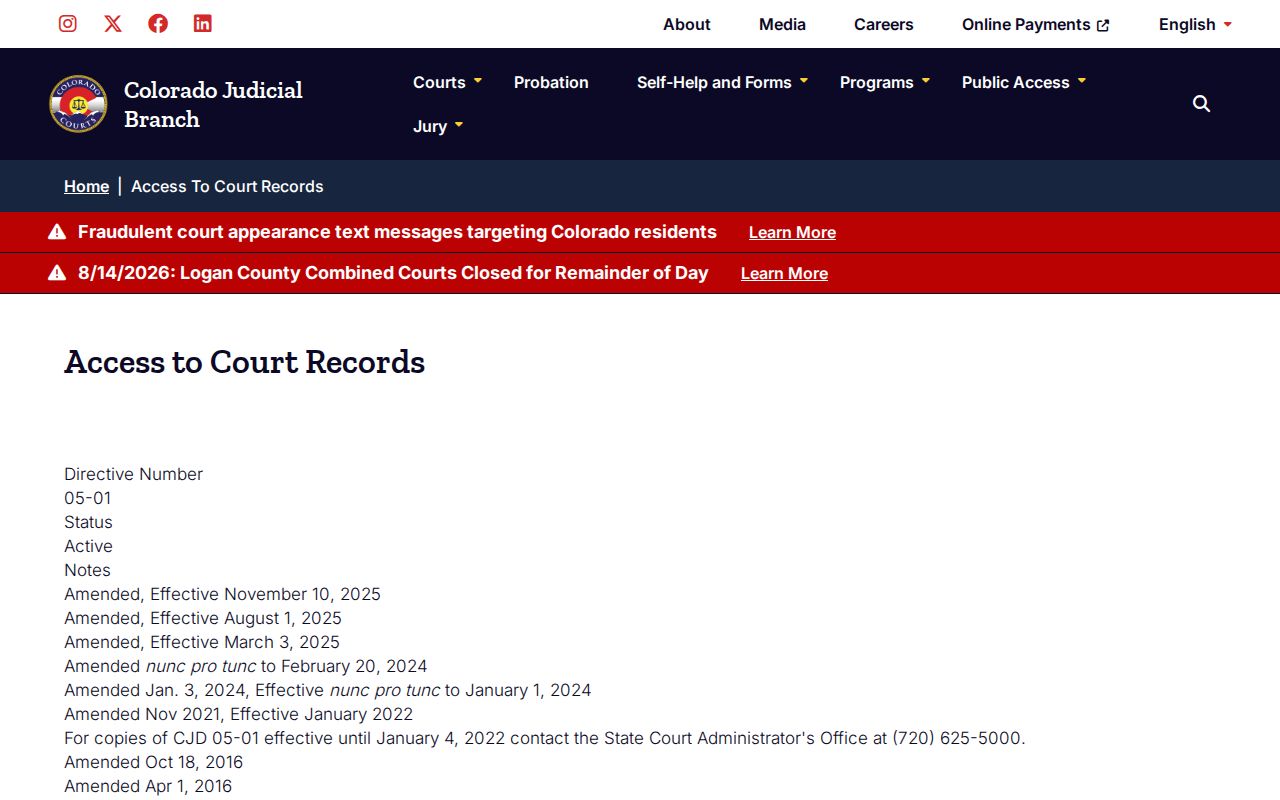Click the fraudulent court appearance alert headline
Screen dimensions: 1280x800
(x=397, y=232)
